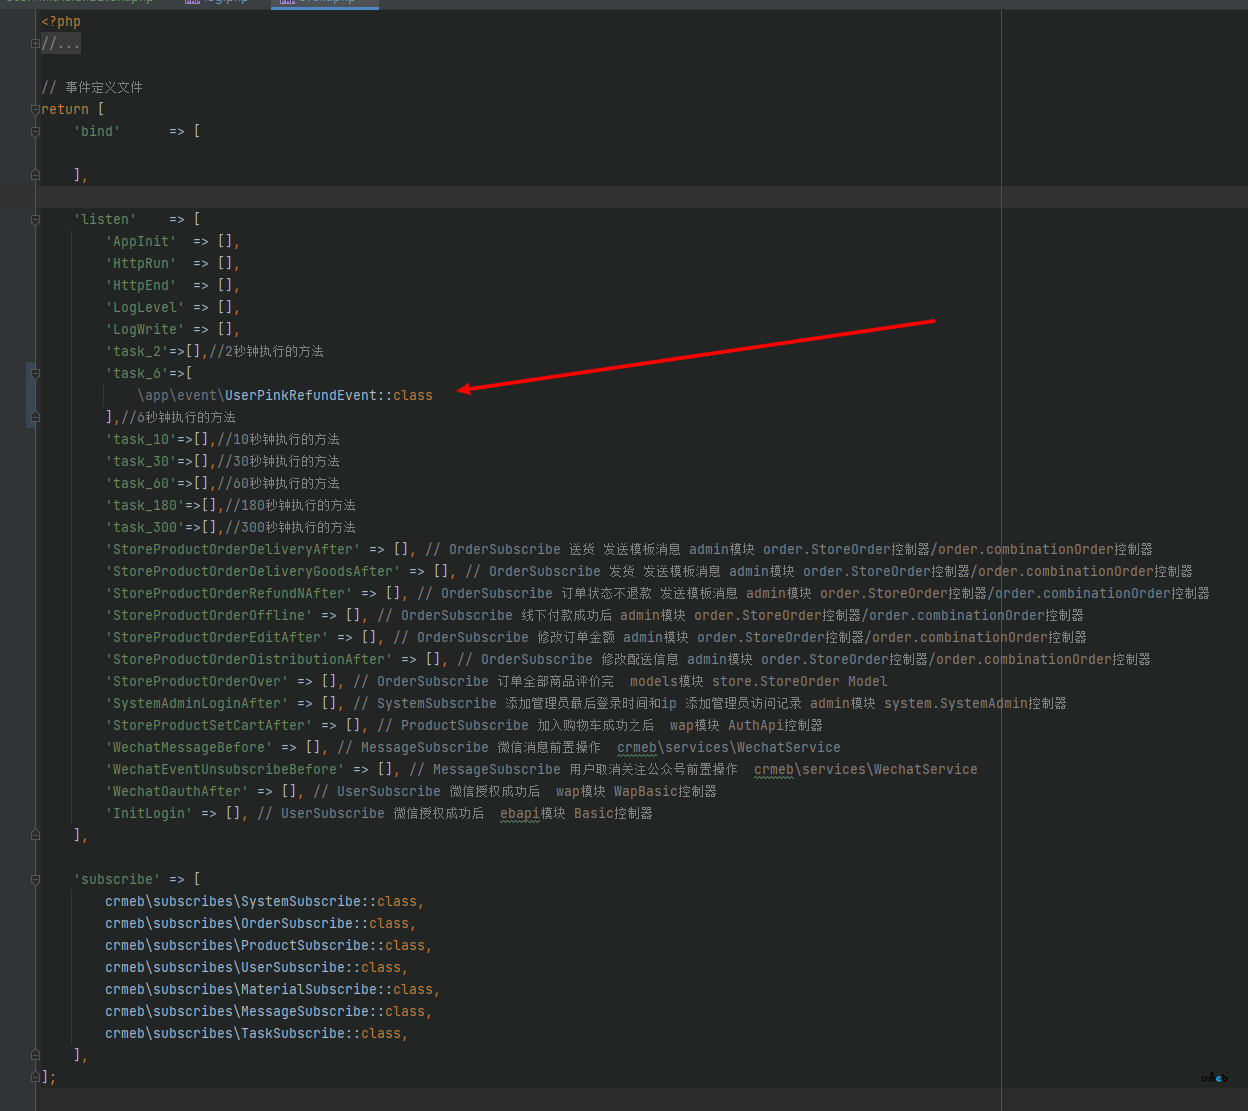Expand the folded comment block below <?php
The height and width of the screenshot is (1111, 1248).
(x=35, y=43)
